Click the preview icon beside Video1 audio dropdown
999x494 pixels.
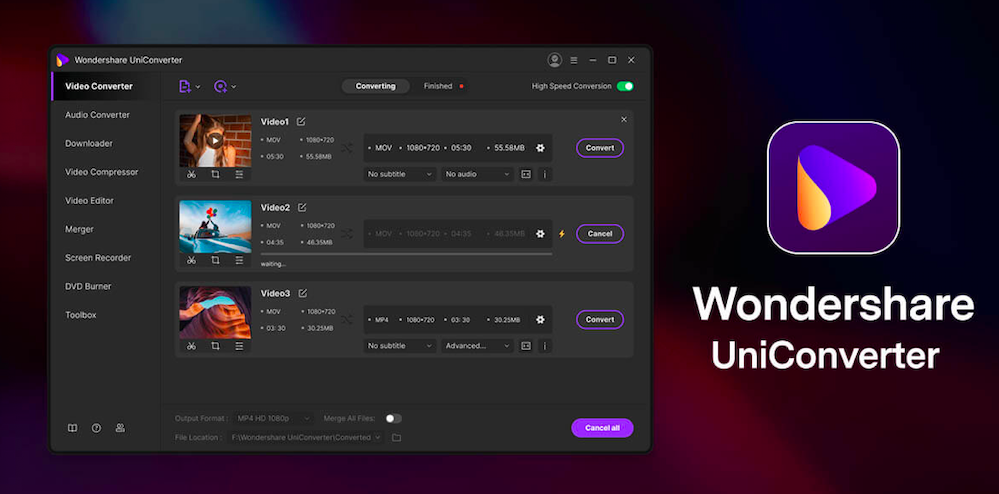coord(526,174)
